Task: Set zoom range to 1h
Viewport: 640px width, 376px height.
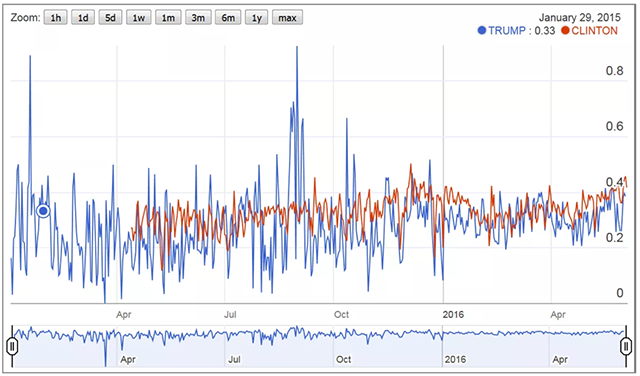Action: pyautogui.click(x=56, y=18)
